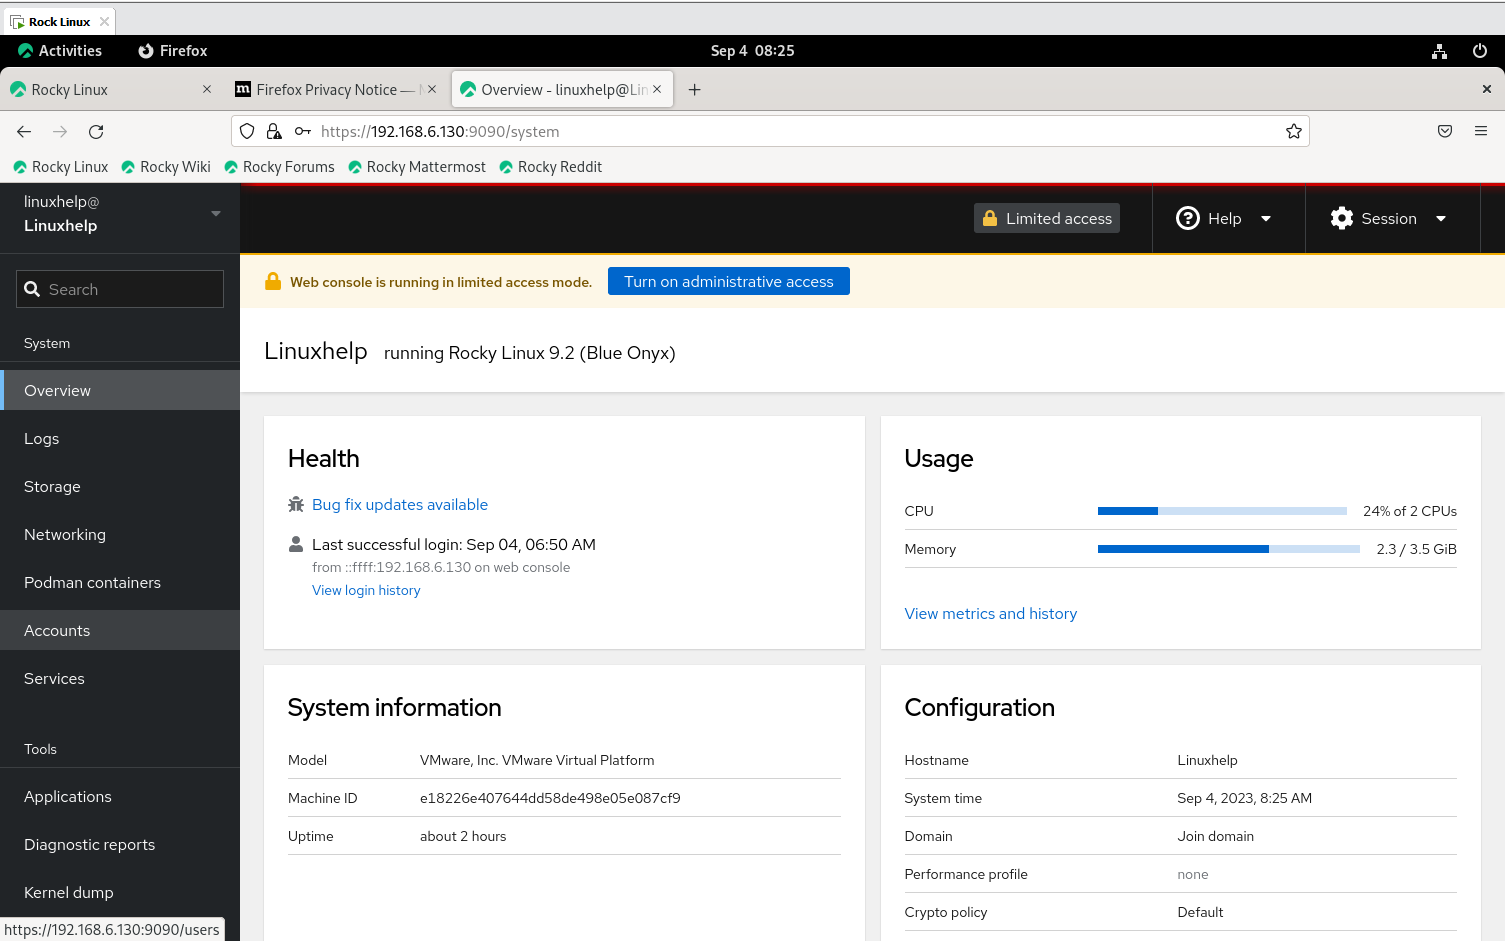Open Rocky Reddit bookmark
Image resolution: width=1505 pixels, height=941 pixels.
(551, 167)
